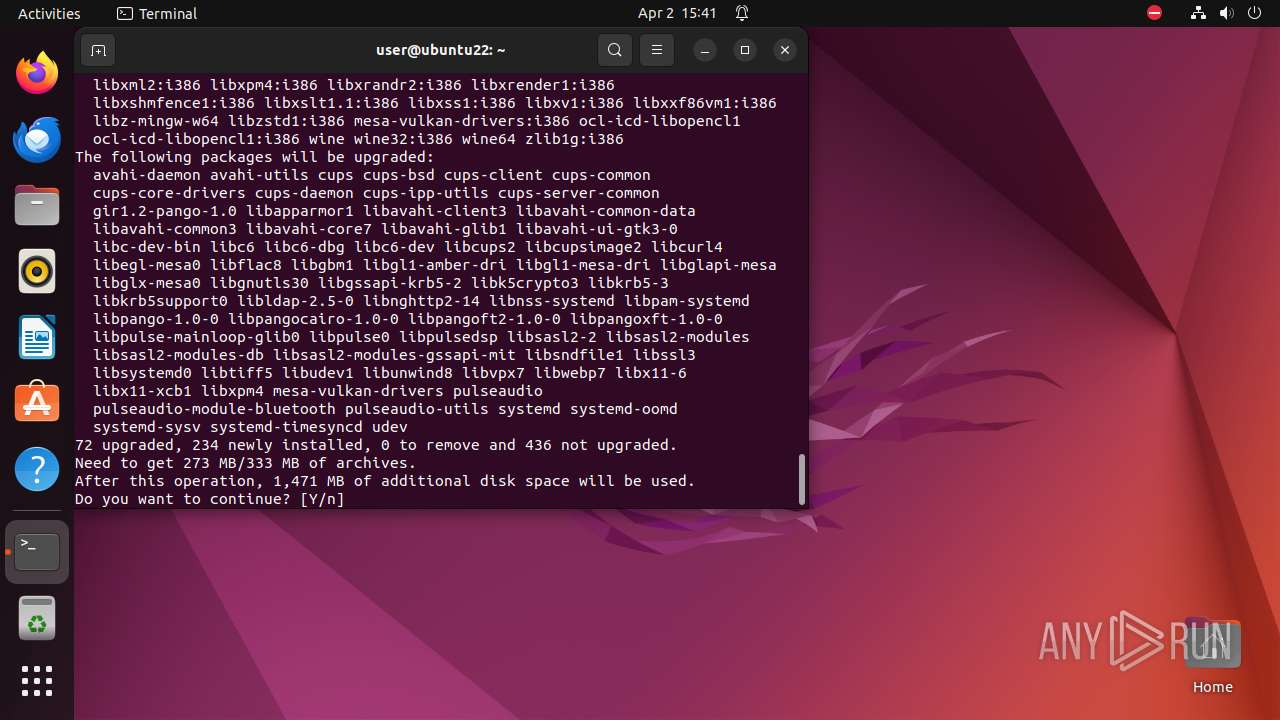Click the 'pulseaudio-module-bluetooth' package name
1280x720 pixels.
(214, 409)
